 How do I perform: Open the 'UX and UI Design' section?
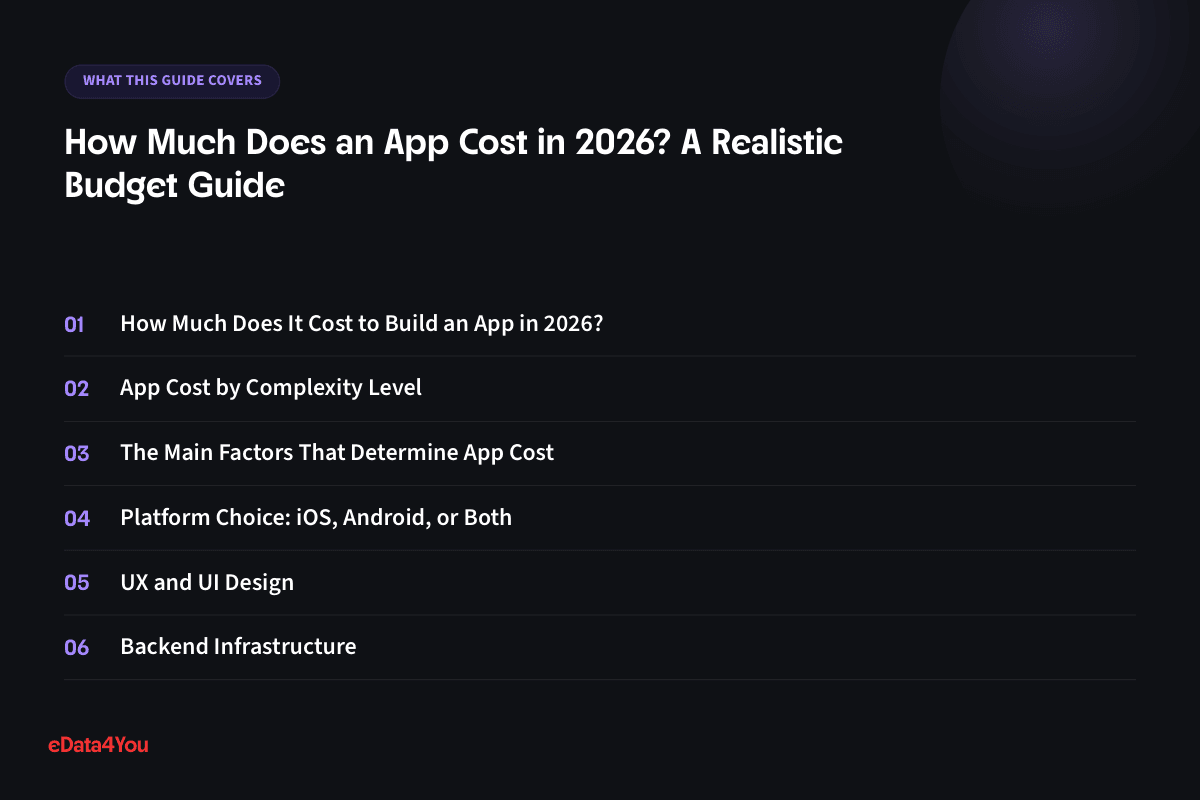[x=207, y=582]
